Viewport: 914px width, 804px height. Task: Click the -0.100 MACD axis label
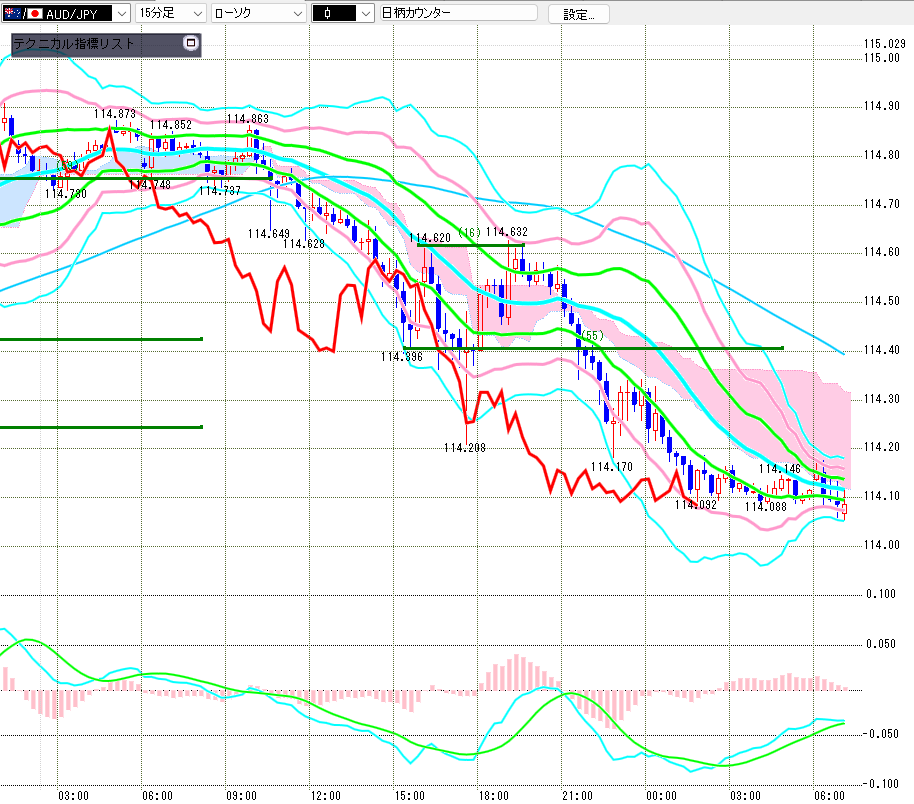click(x=881, y=784)
